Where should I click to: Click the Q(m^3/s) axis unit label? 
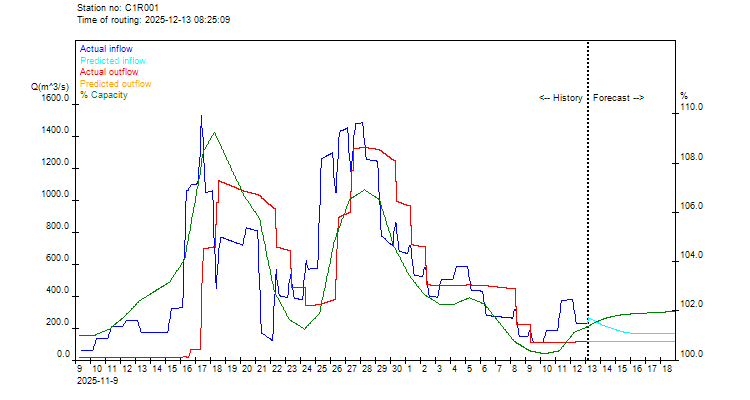[50, 88]
